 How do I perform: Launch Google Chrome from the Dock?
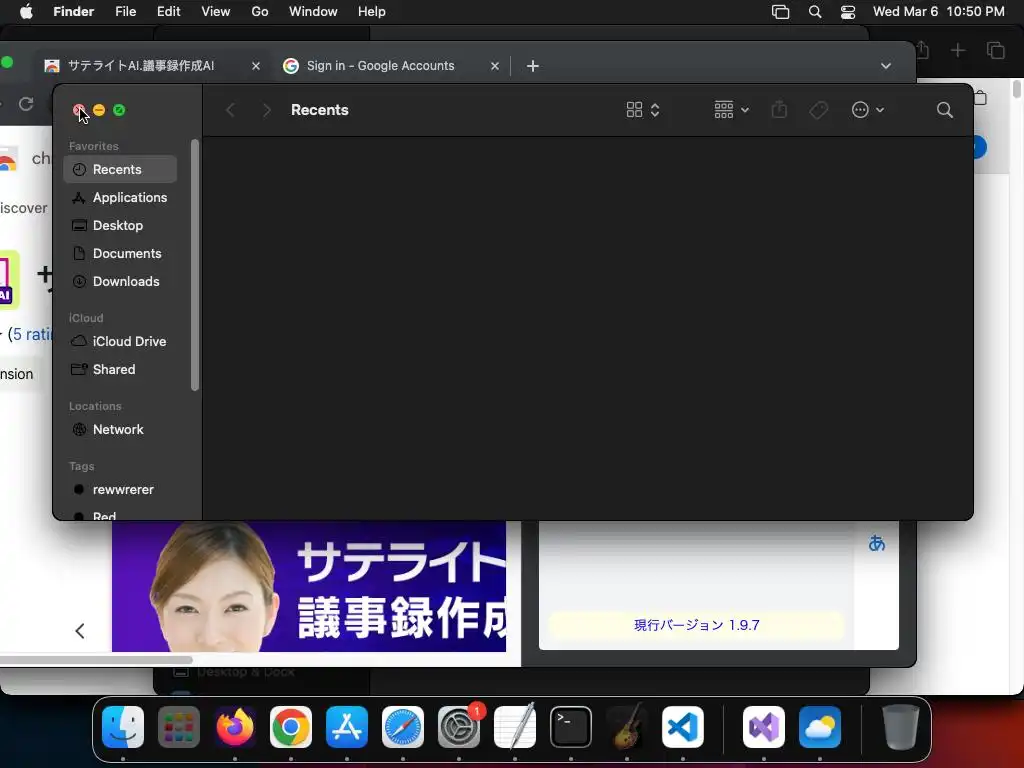tap(291, 727)
